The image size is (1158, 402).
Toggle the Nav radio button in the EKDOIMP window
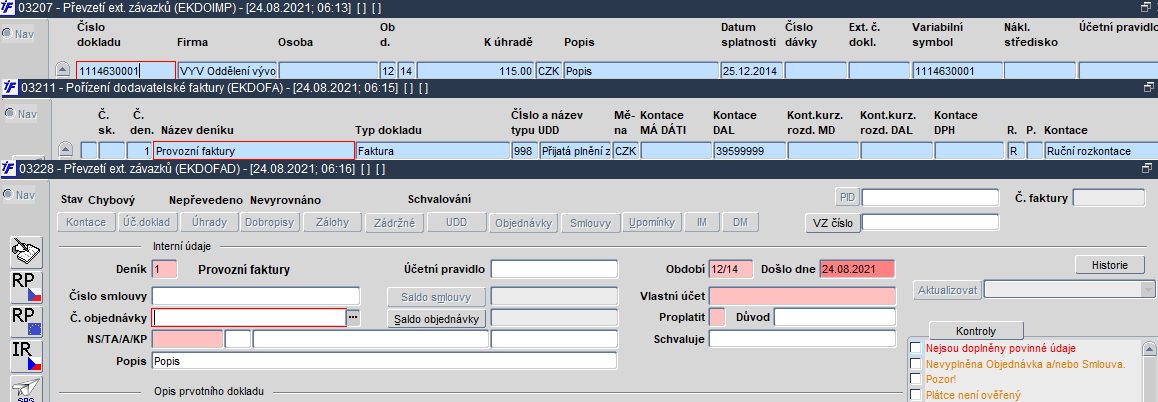tap(7, 33)
